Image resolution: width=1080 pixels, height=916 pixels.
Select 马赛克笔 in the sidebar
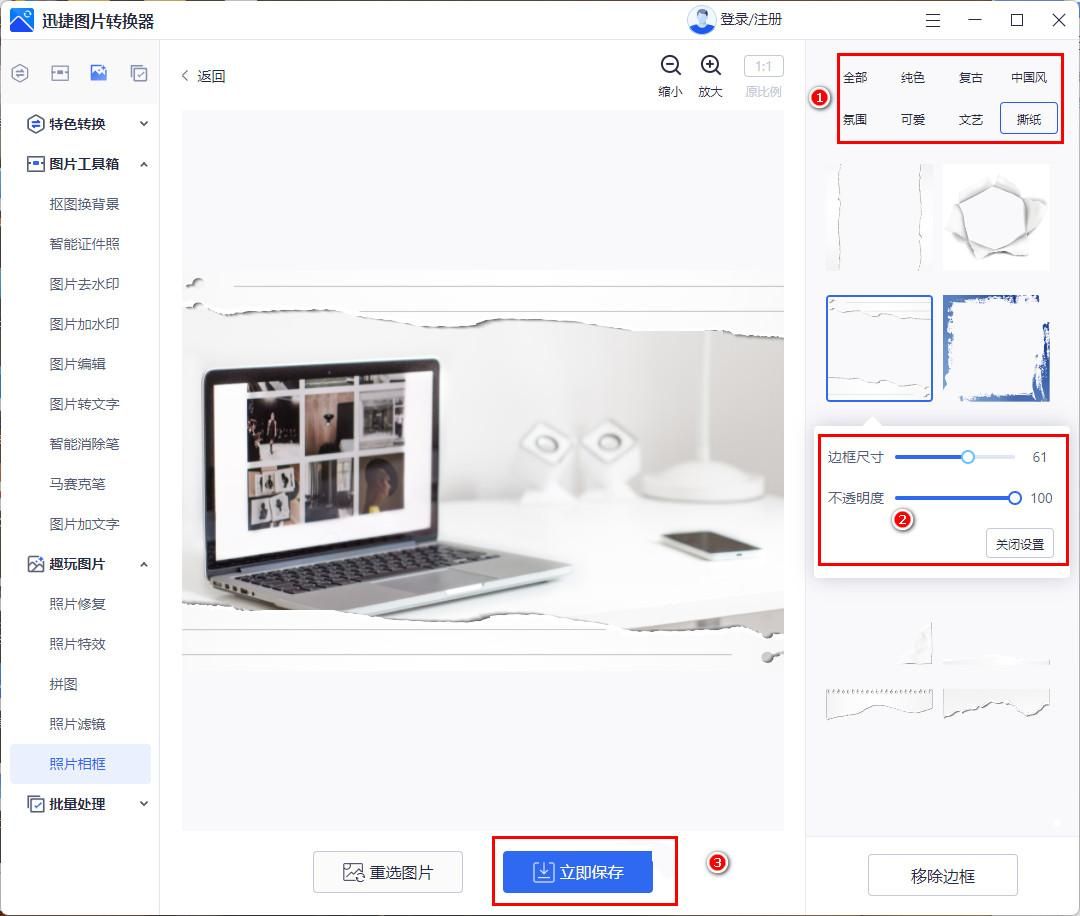coord(77,483)
